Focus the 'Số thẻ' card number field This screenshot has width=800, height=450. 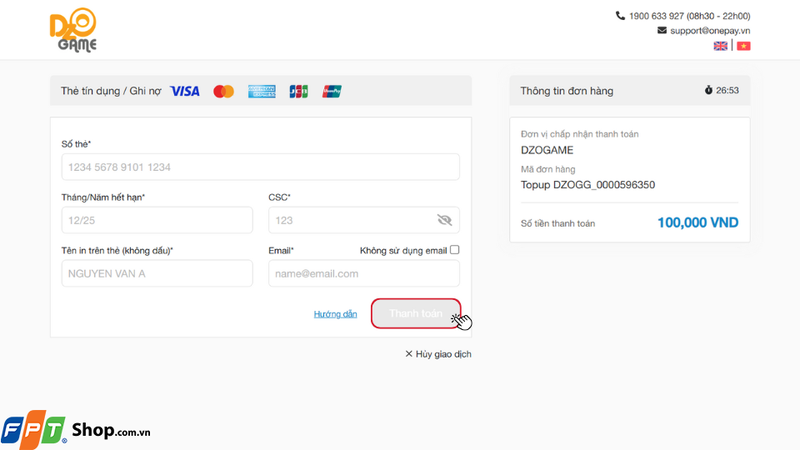pyautogui.click(x=260, y=167)
